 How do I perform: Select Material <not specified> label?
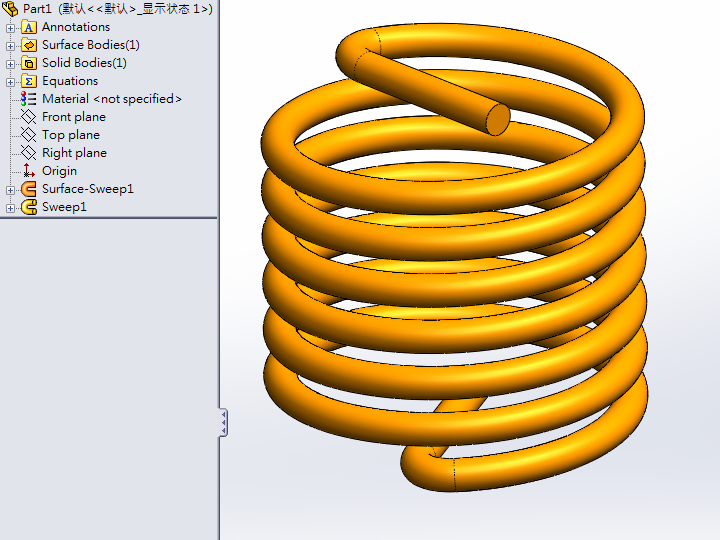coord(112,99)
